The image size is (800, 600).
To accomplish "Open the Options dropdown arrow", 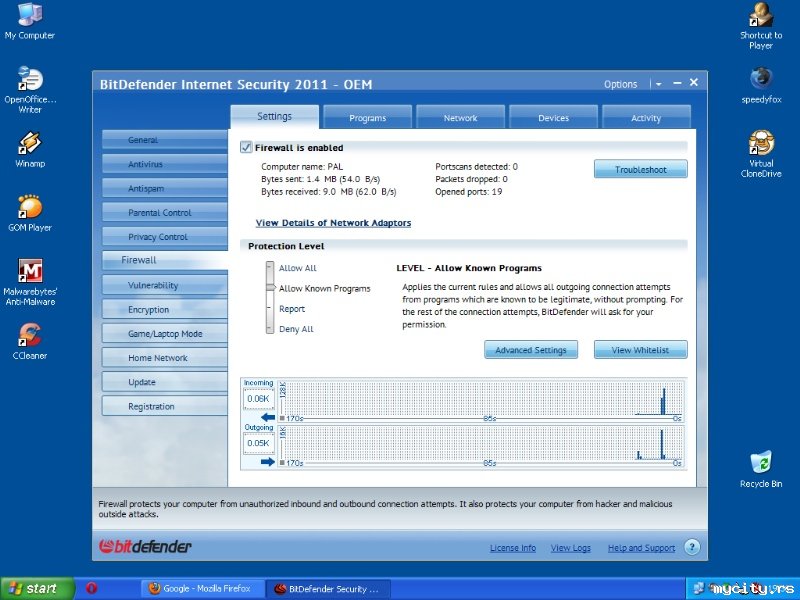I will point(659,84).
